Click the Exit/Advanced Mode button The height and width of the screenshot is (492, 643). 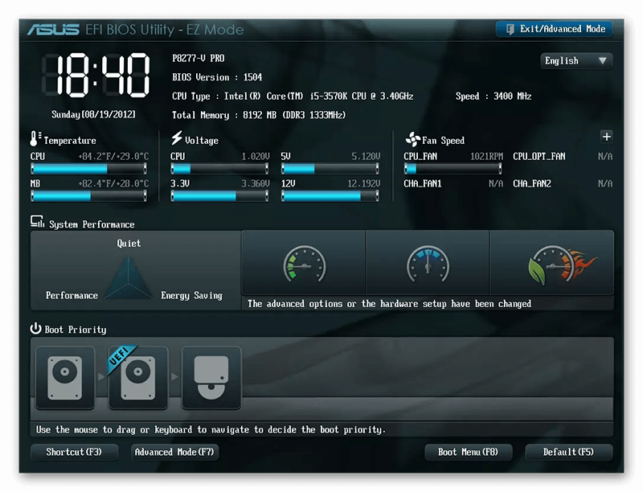coord(554,29)
